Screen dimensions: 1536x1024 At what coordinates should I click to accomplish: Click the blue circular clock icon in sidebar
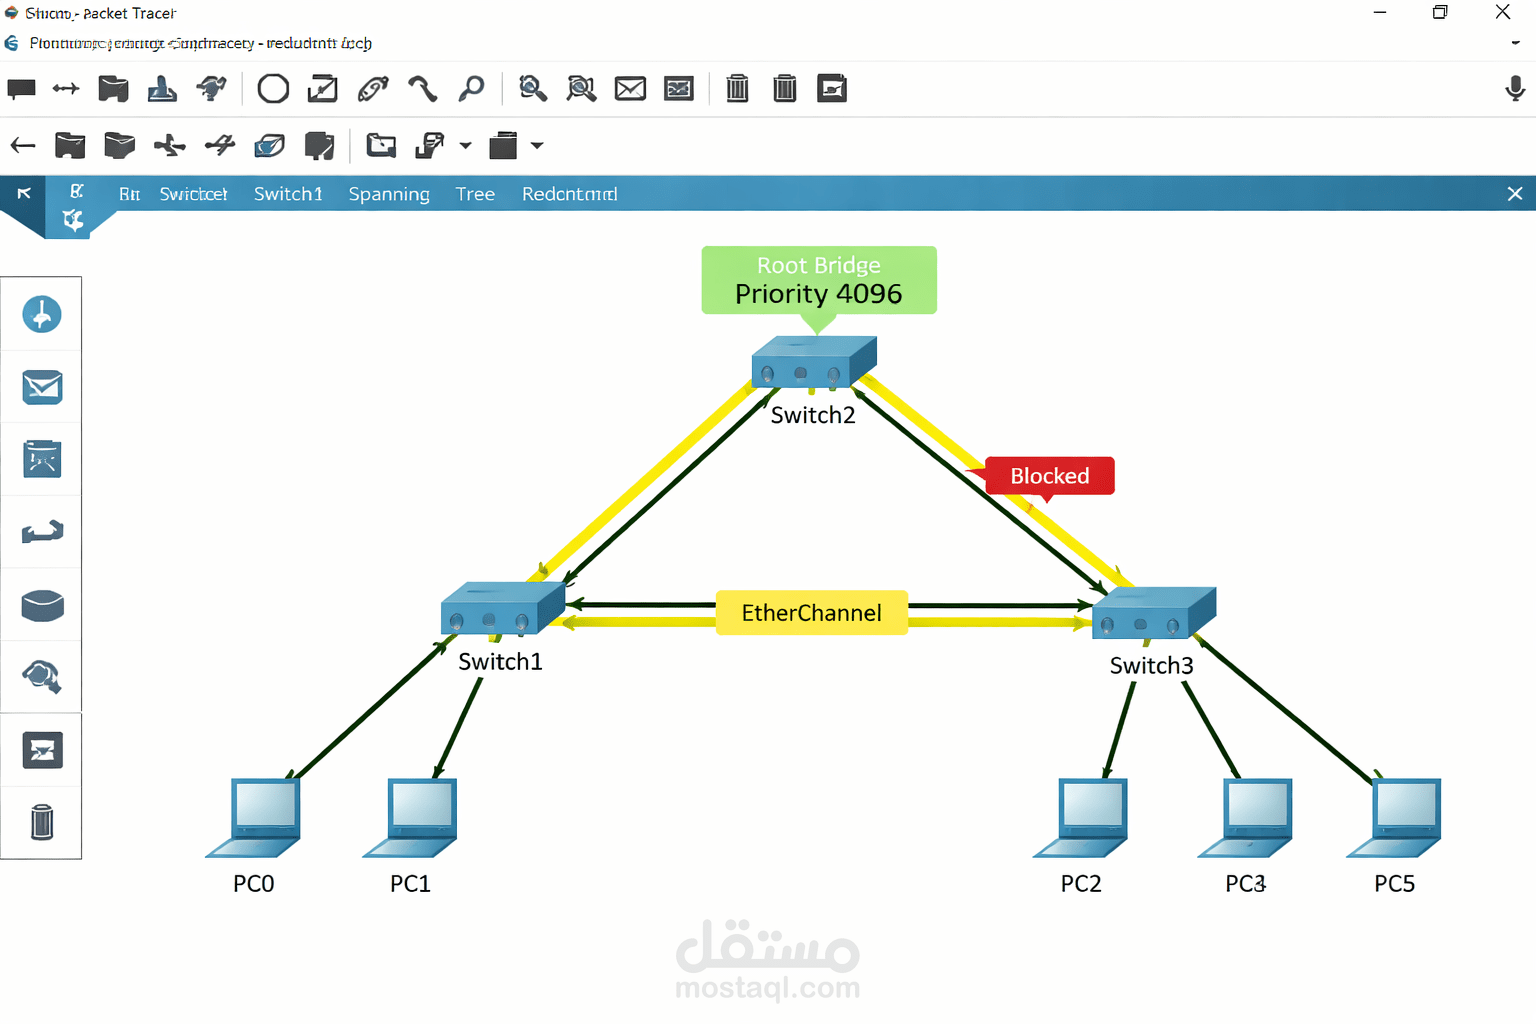point(41,313)
